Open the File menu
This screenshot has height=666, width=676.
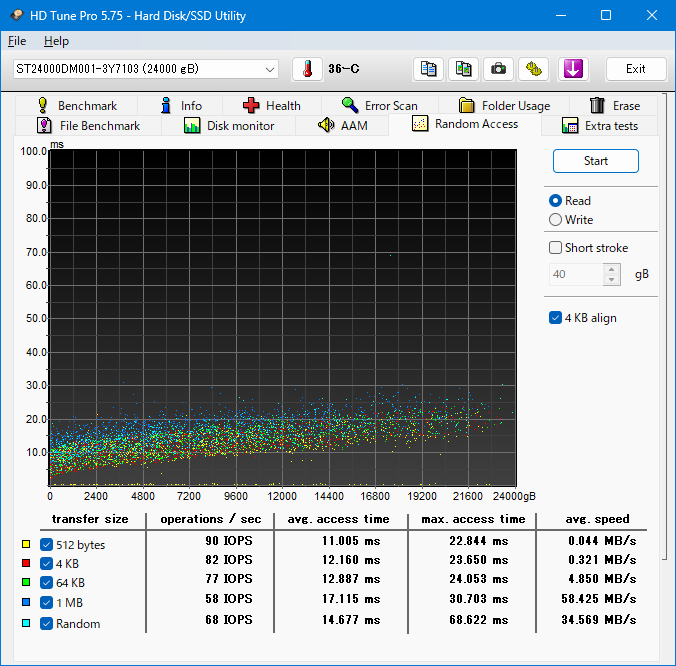tap(17, 41)
